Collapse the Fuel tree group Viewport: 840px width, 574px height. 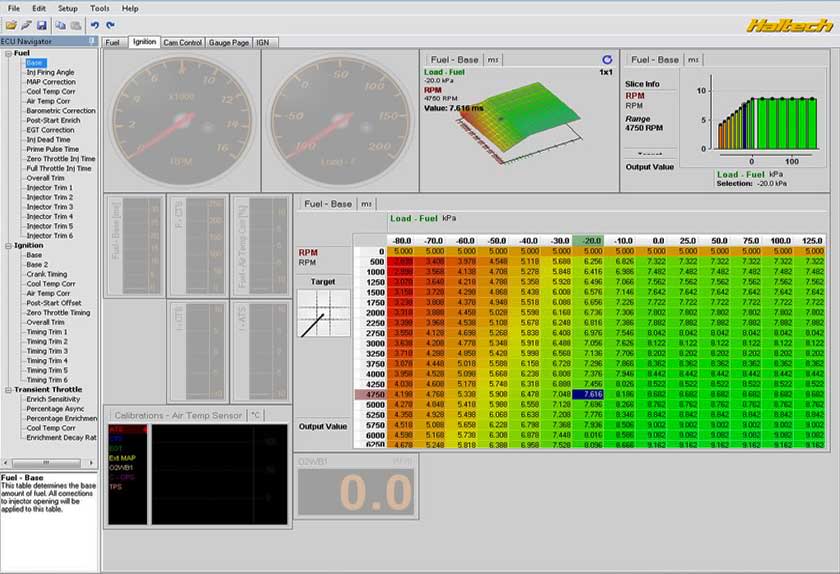pos(7,53)
